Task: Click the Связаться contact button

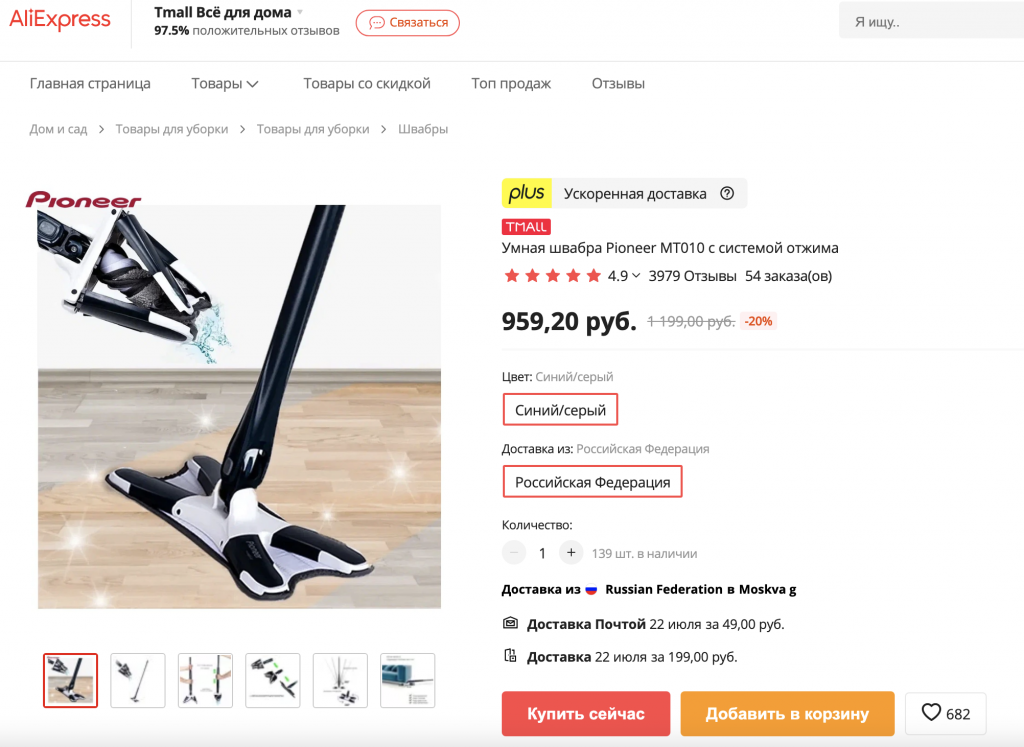Action: [x=408, y=23]
